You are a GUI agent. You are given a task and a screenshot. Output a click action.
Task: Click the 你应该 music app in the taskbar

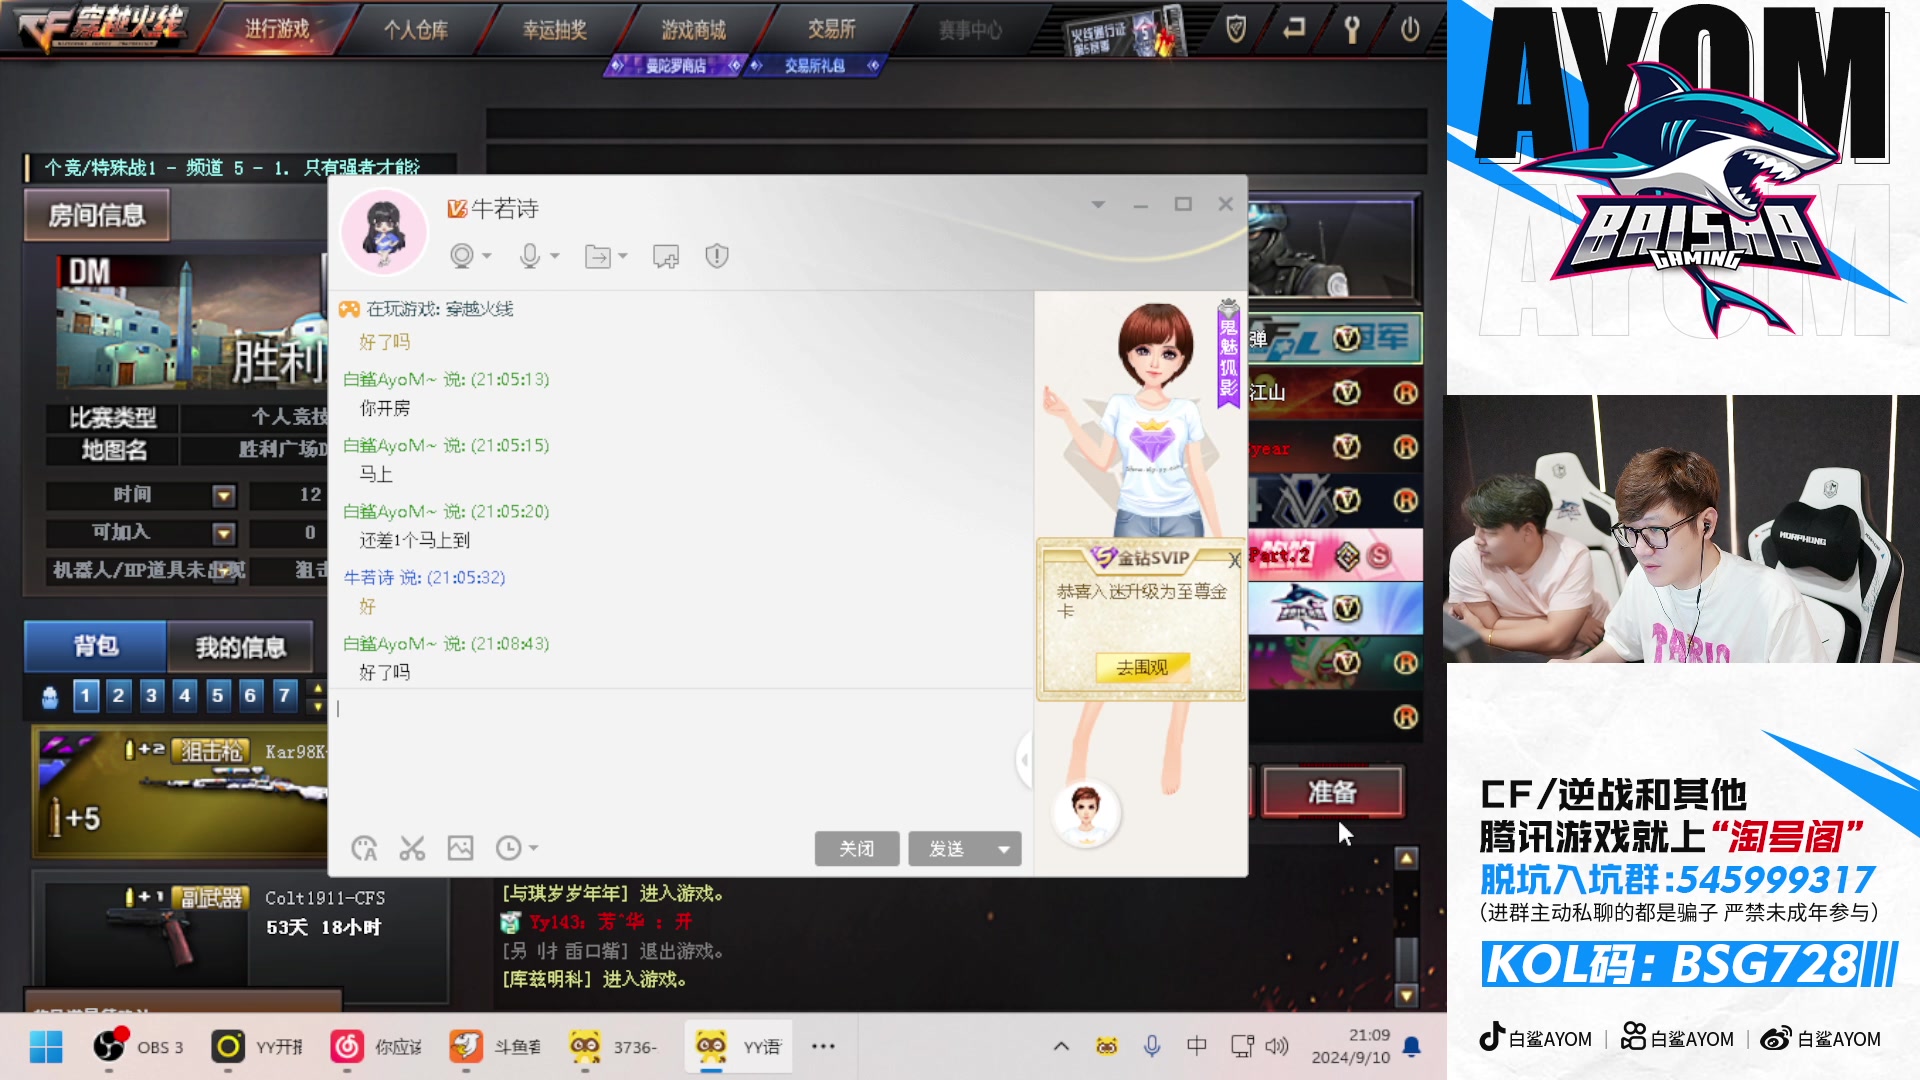pos(377,1047)
